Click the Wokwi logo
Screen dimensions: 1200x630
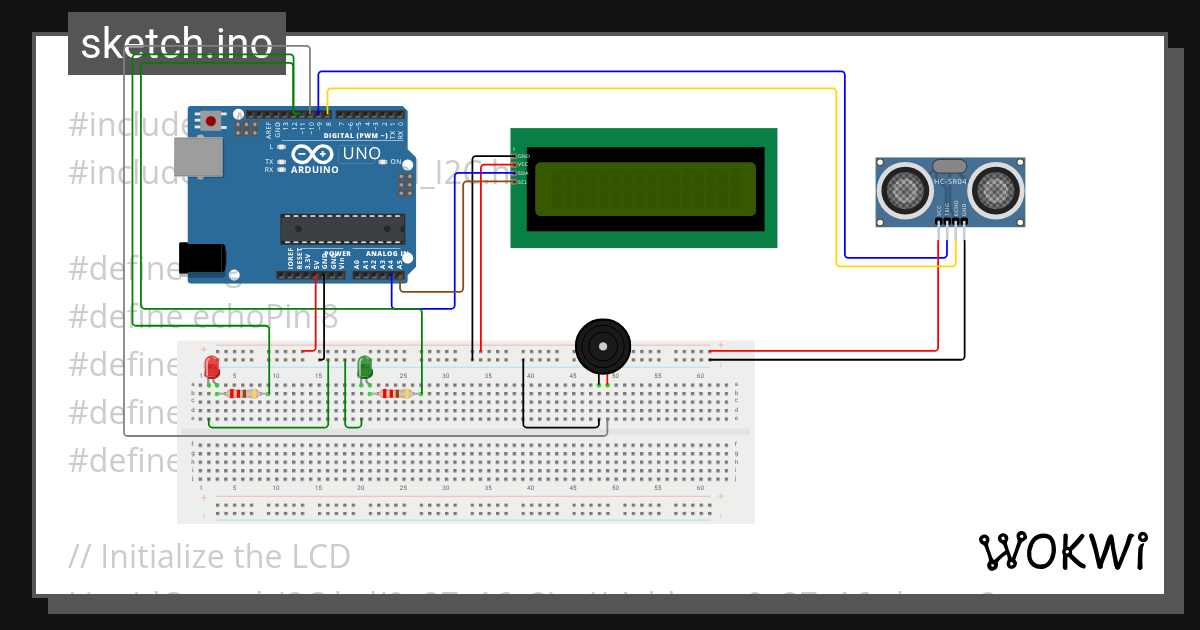pos(1063,552)
